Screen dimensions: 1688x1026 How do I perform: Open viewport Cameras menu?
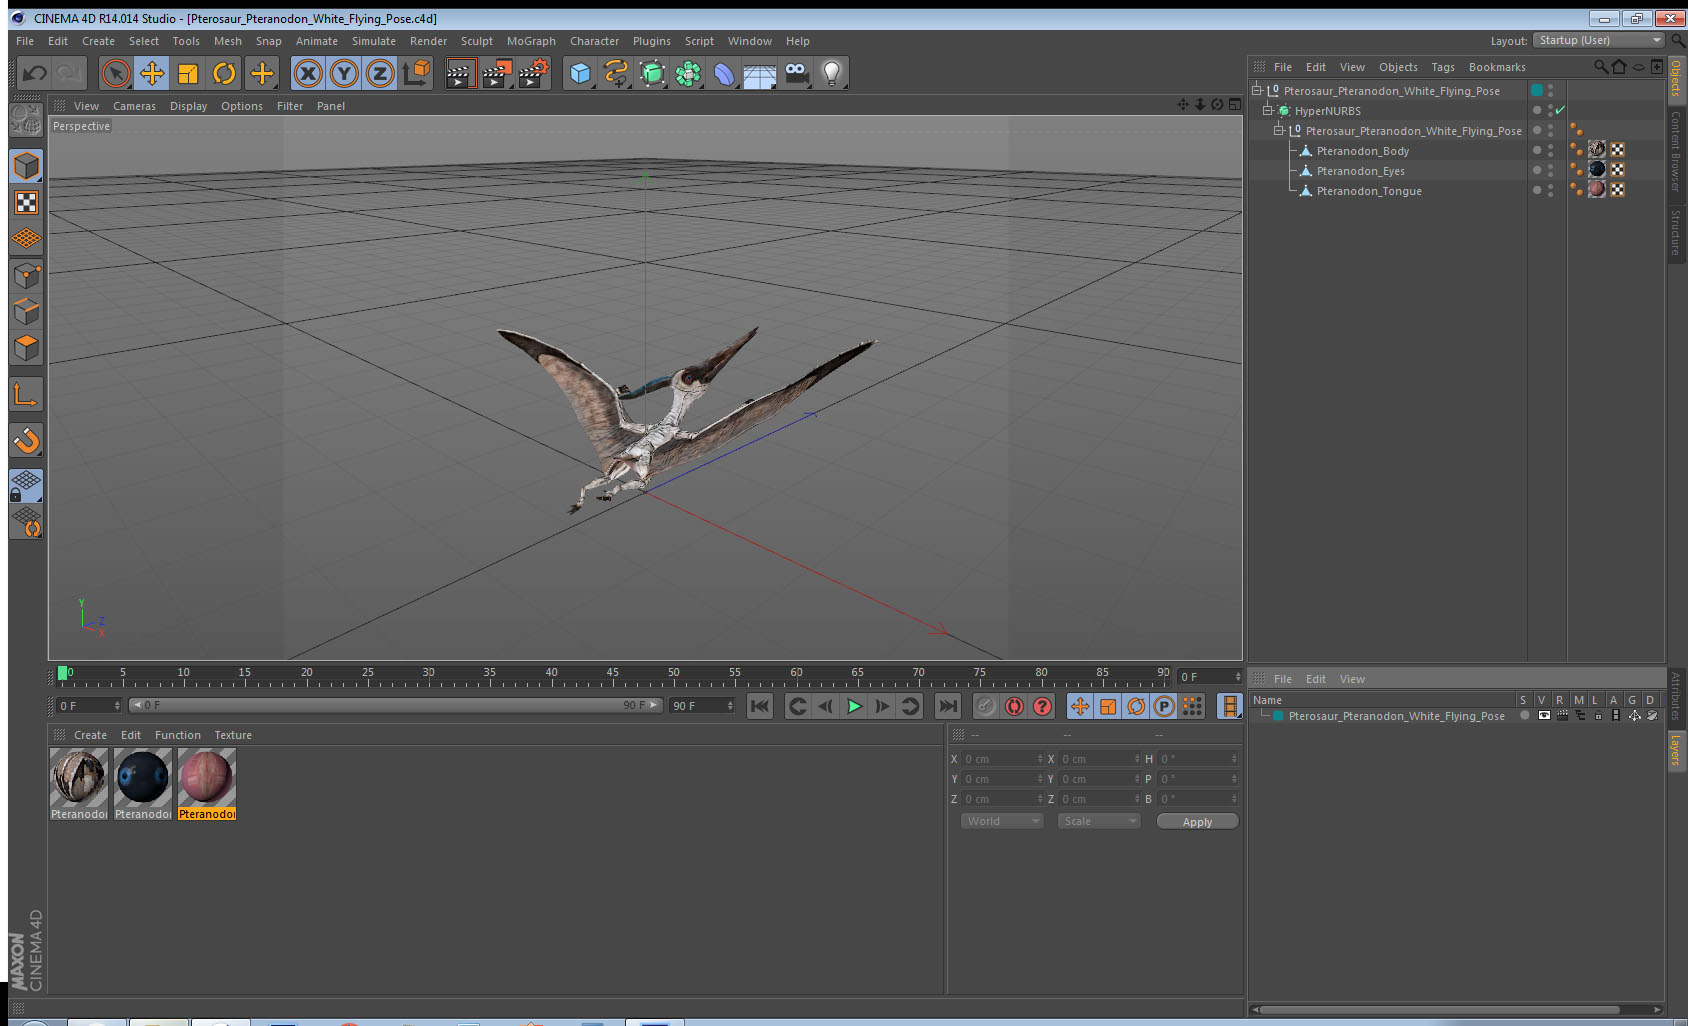(x=134, y=106)
